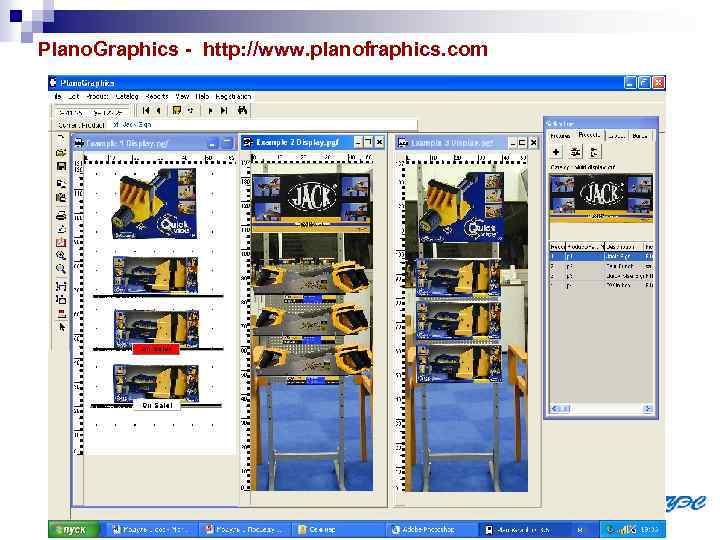
Task: Select the magnifier zoom tool in left toolbar
Action: click(61, 269)
